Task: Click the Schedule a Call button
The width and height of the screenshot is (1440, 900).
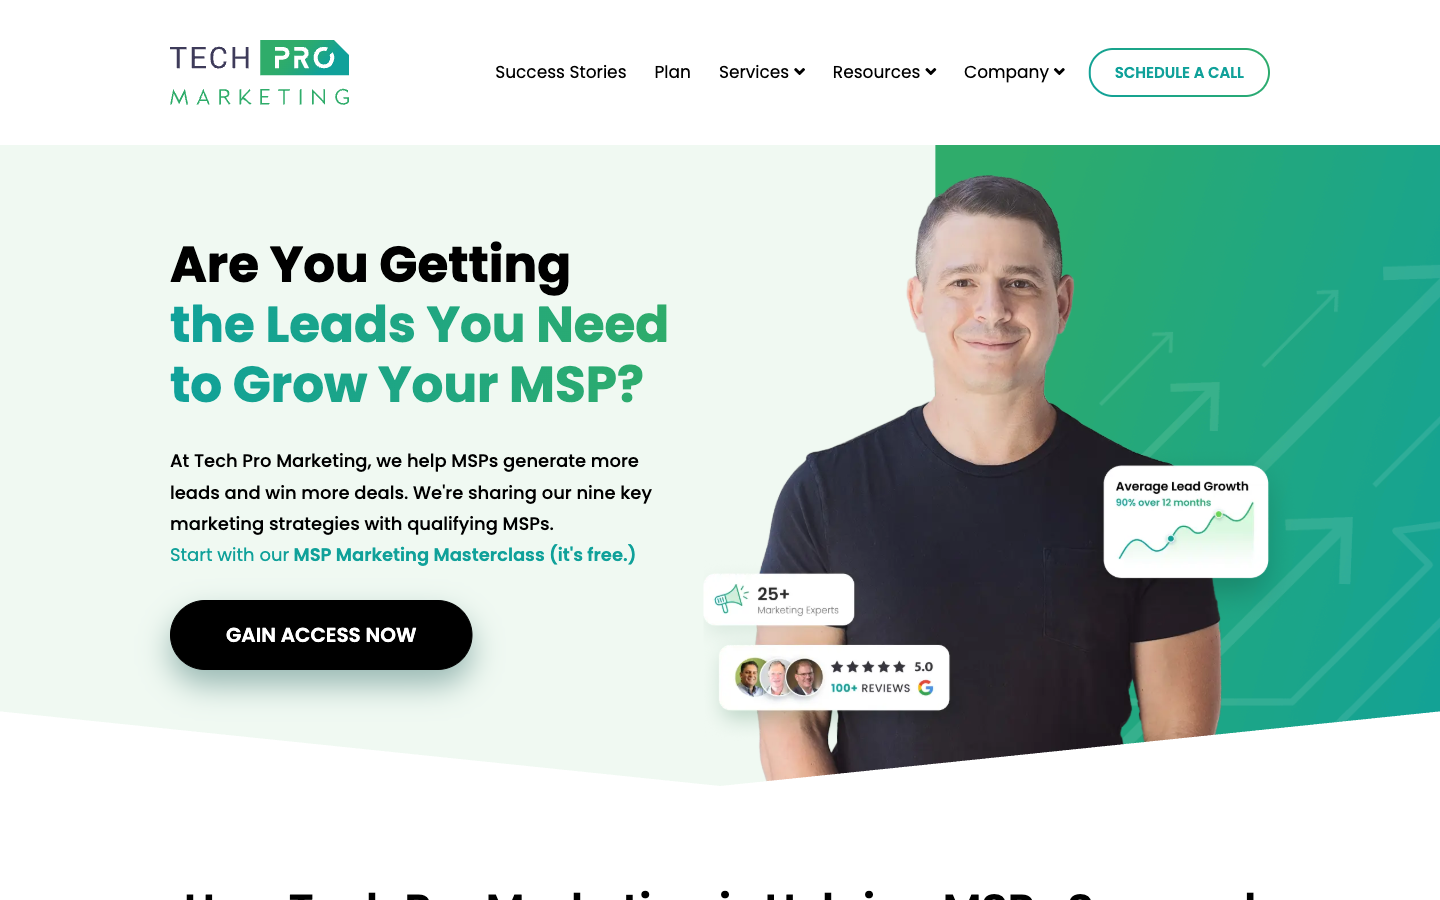Action: (x=1179, y=72)
